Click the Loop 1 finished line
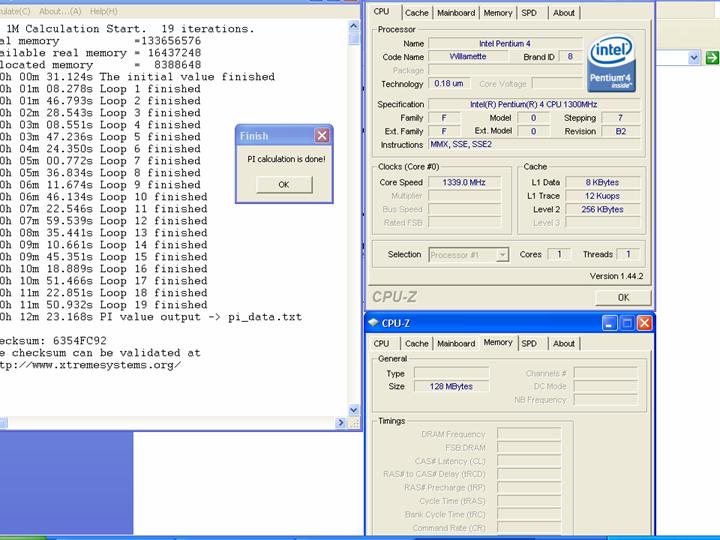 pyautogui.click(x=100, y=89)
